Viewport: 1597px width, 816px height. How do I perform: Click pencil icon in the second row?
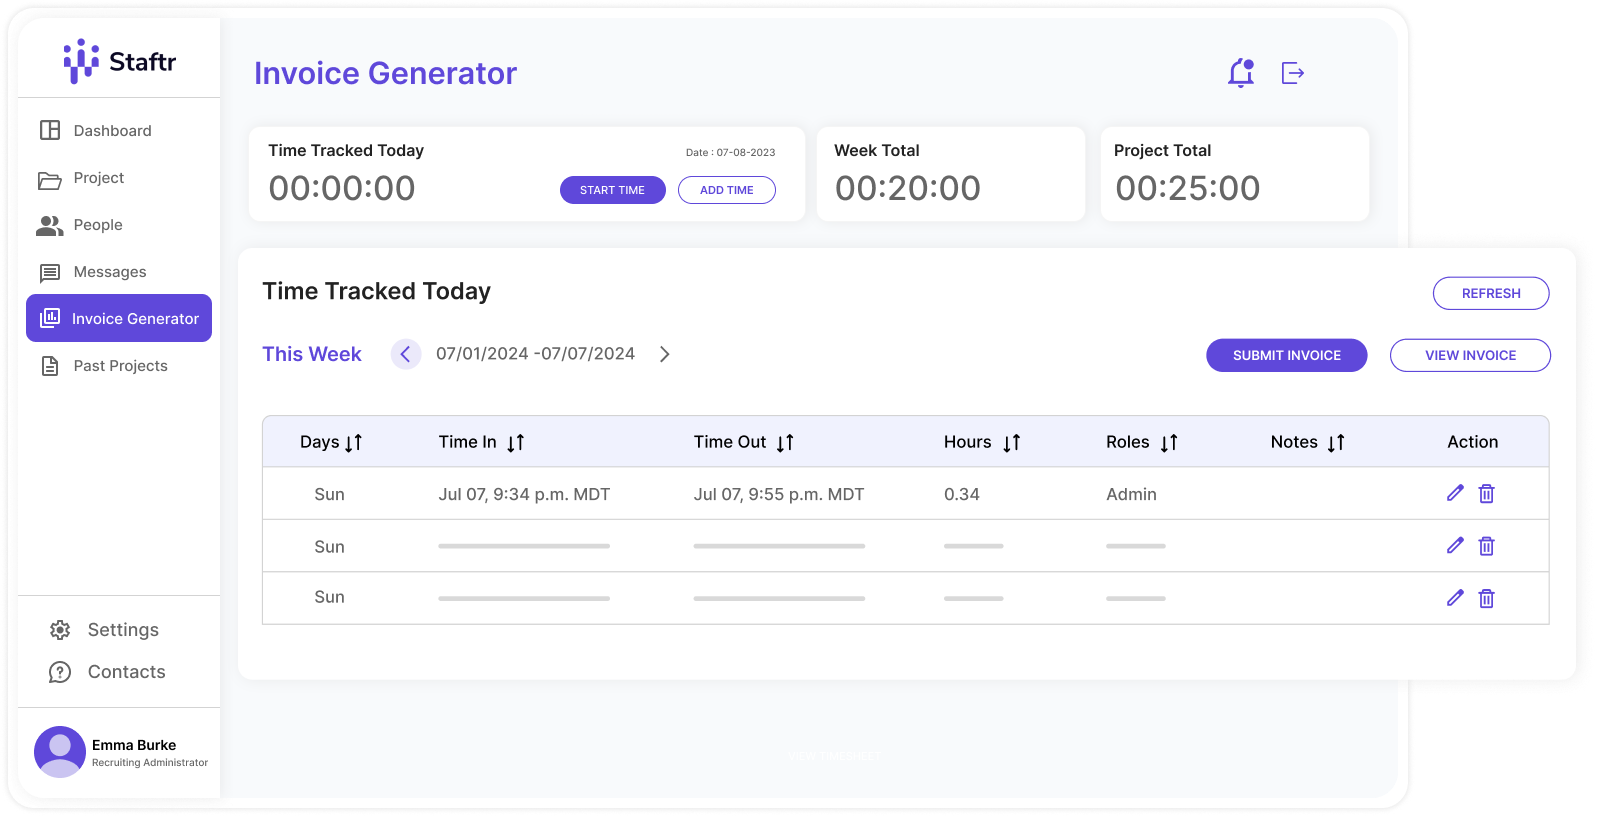[1455, 546]
